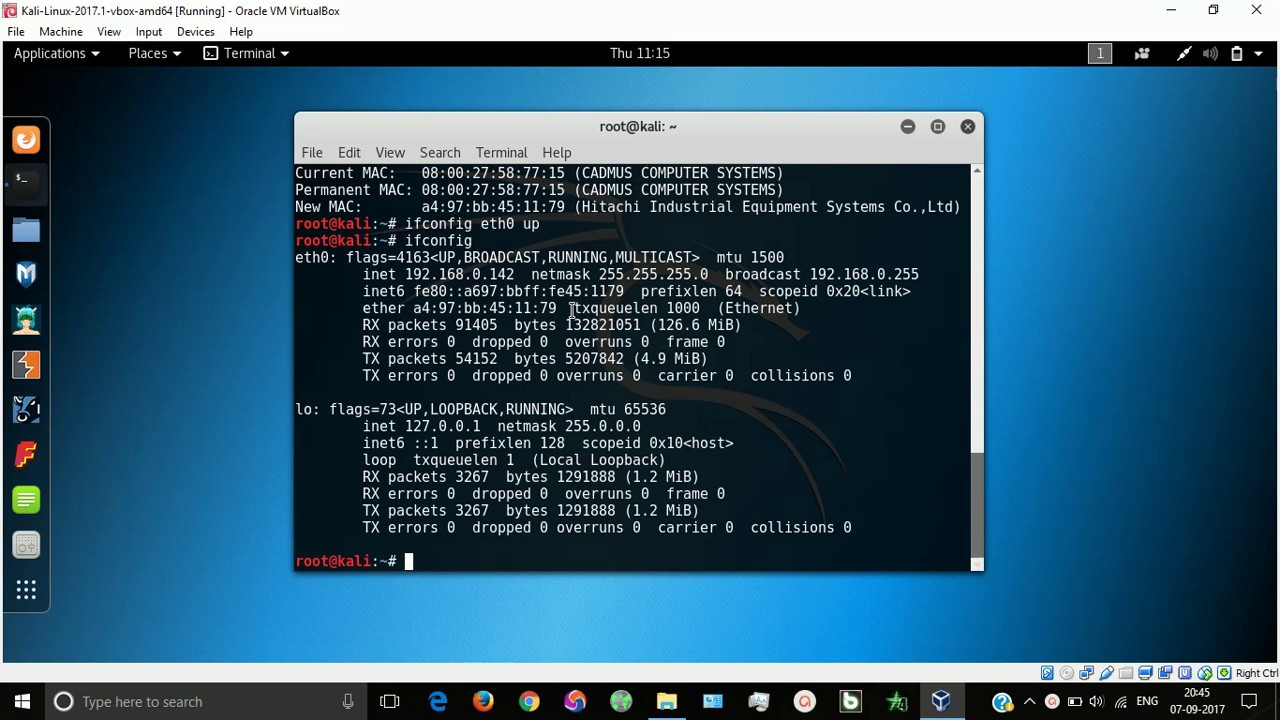Expand the Applications menu
Screen dimensions: 1280x720
click(56, 53)
